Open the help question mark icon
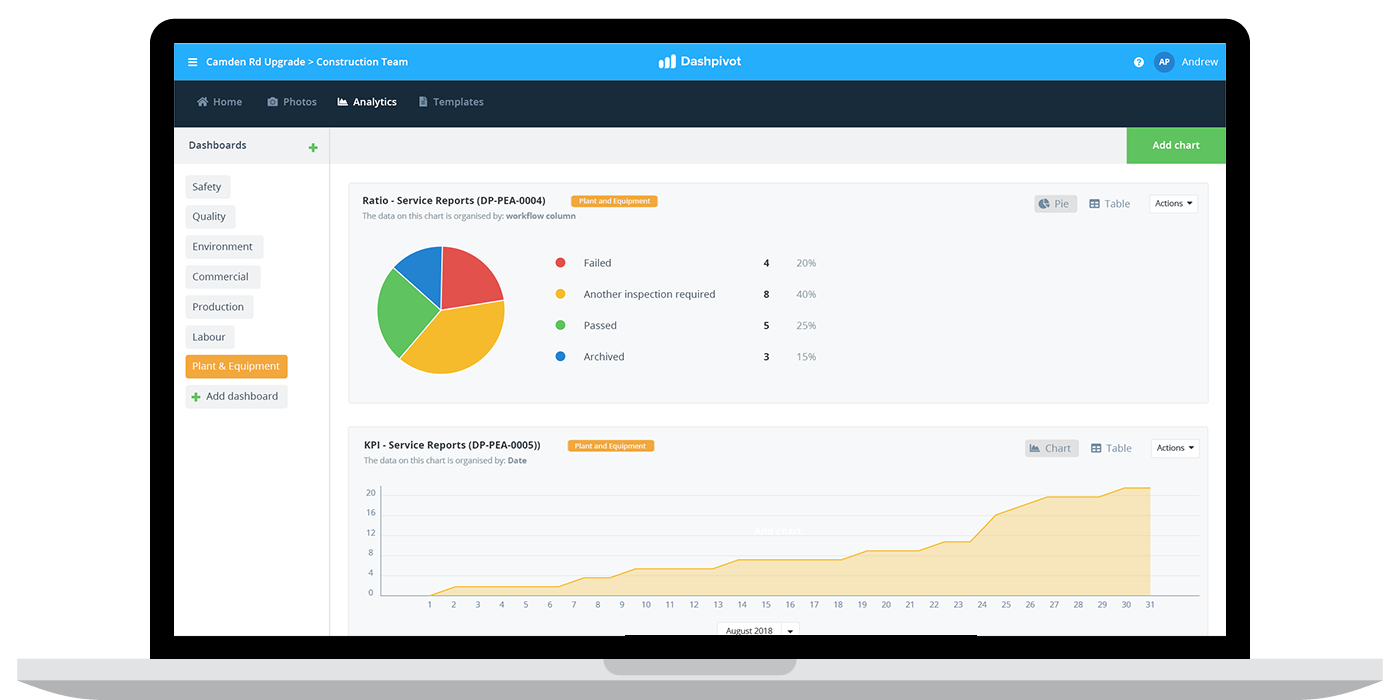This screenshot has height=700, width=1400. click(x=1139, y=62)
